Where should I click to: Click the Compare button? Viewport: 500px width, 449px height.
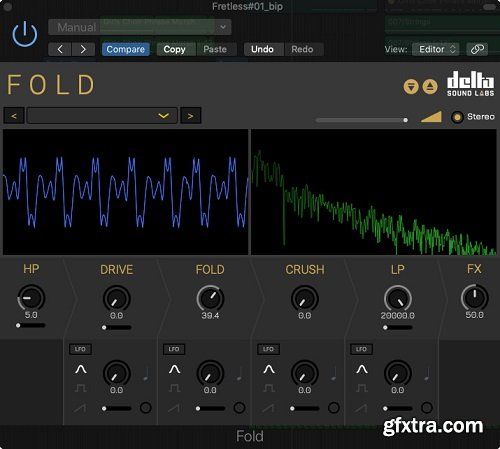point(126,49)
